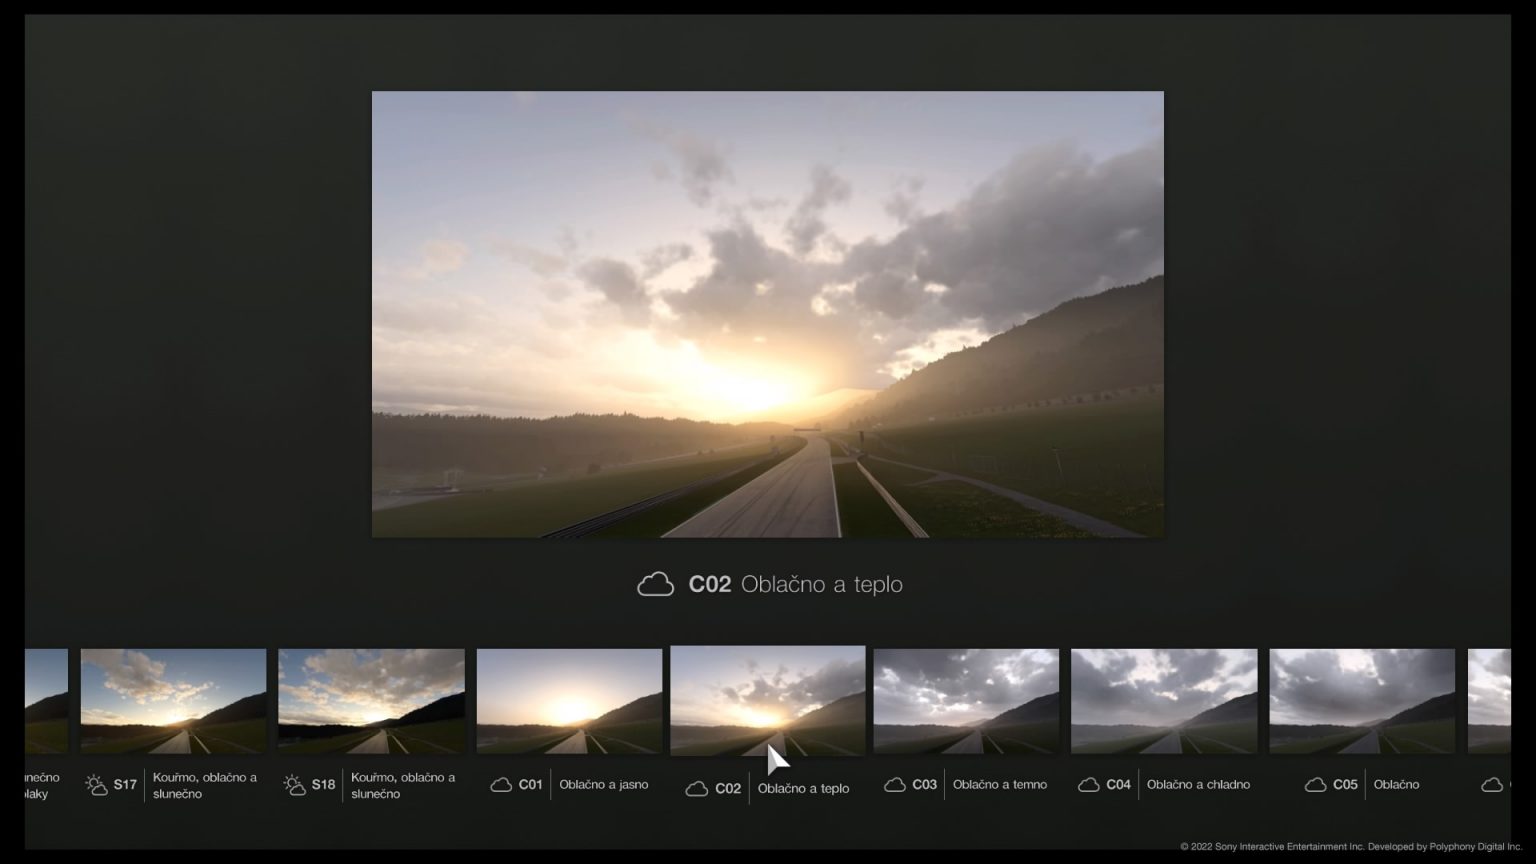
Task: Click the partly sunny icon beside S18
Action: (x=295, y=785)
